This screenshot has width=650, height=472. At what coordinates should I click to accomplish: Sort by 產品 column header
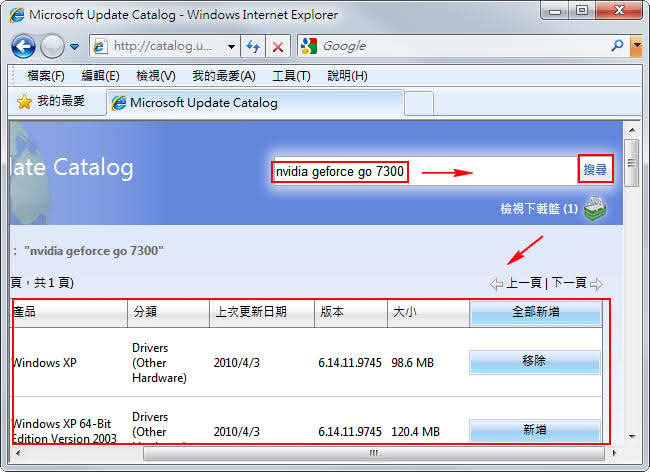[x=69, y=313]
